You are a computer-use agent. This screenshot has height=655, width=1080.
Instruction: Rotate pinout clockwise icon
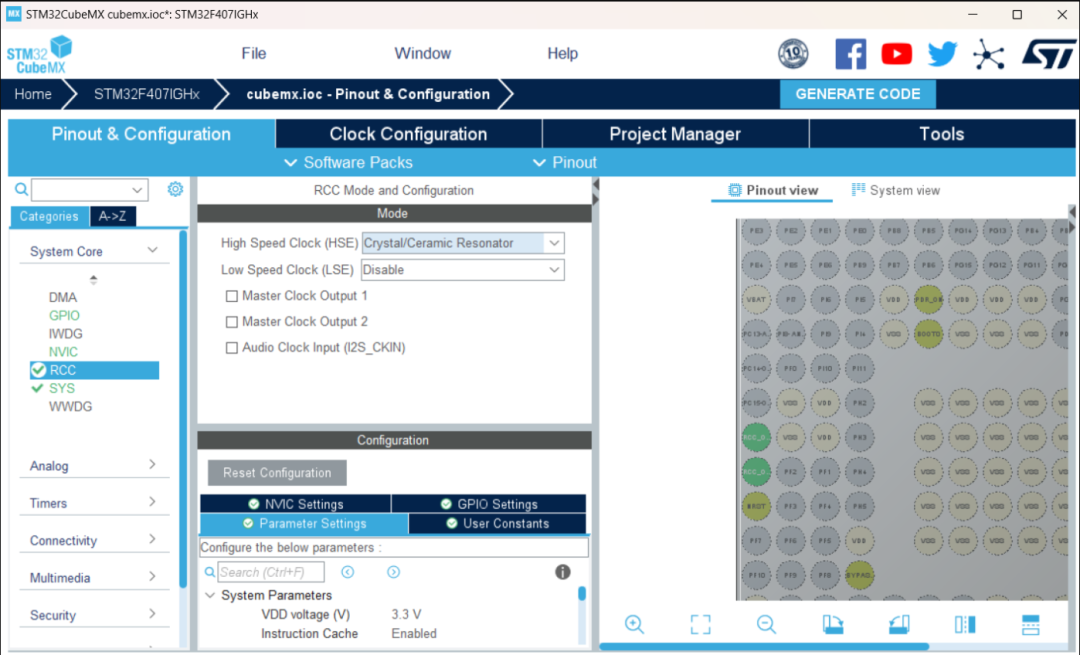click(833, 625)
